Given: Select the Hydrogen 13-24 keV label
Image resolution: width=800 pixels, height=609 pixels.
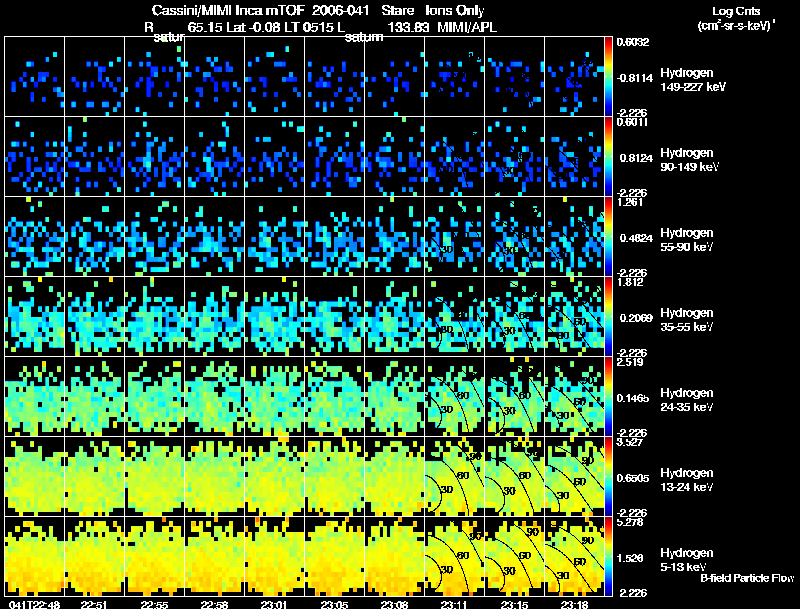Looking at the screenshot, I should point(687,480).
